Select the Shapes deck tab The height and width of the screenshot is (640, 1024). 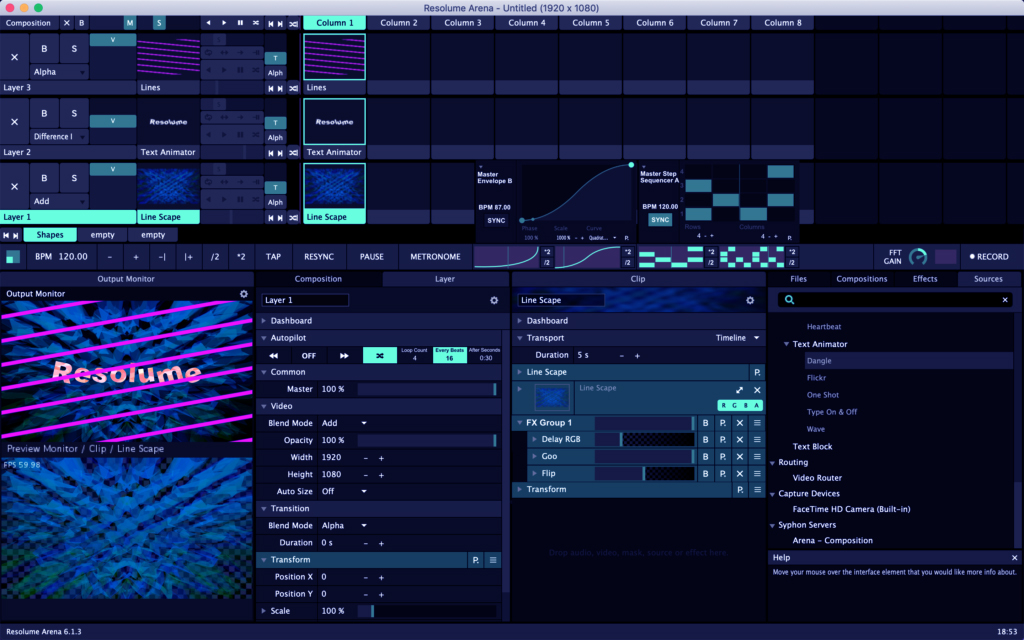pyautogui.click(x=50, y=235)
